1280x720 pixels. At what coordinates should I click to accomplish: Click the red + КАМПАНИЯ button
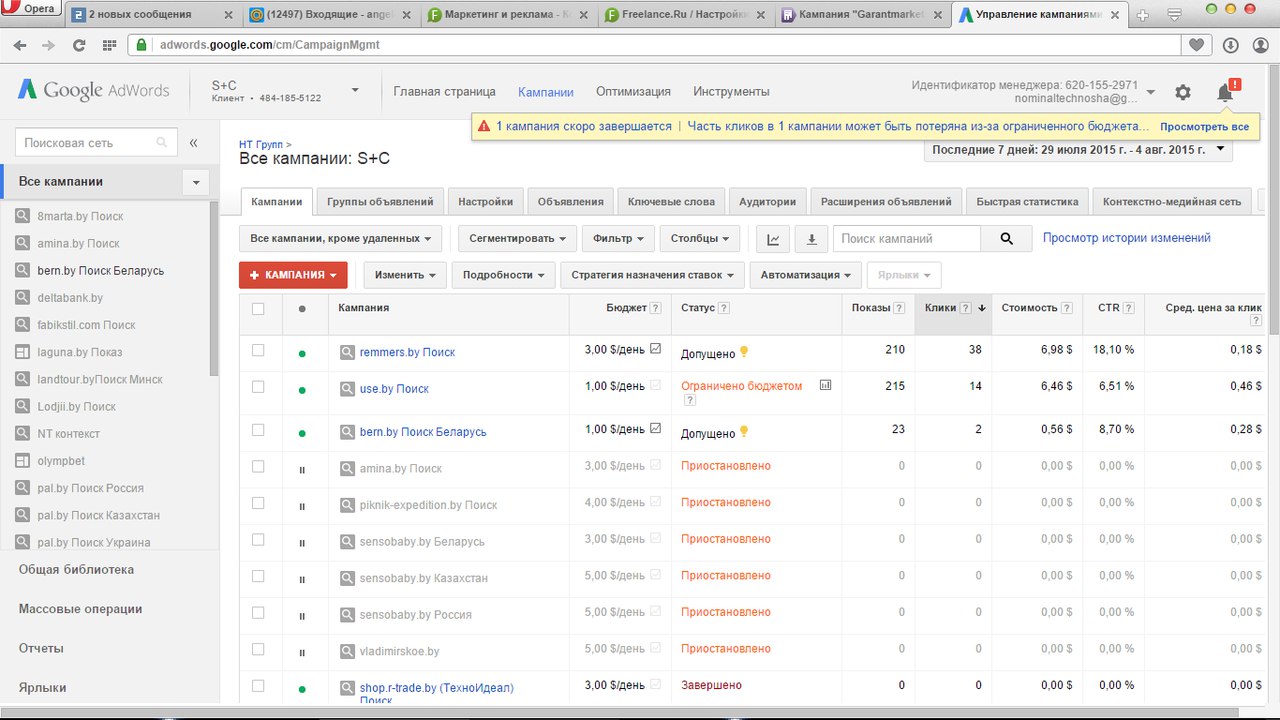293,275
